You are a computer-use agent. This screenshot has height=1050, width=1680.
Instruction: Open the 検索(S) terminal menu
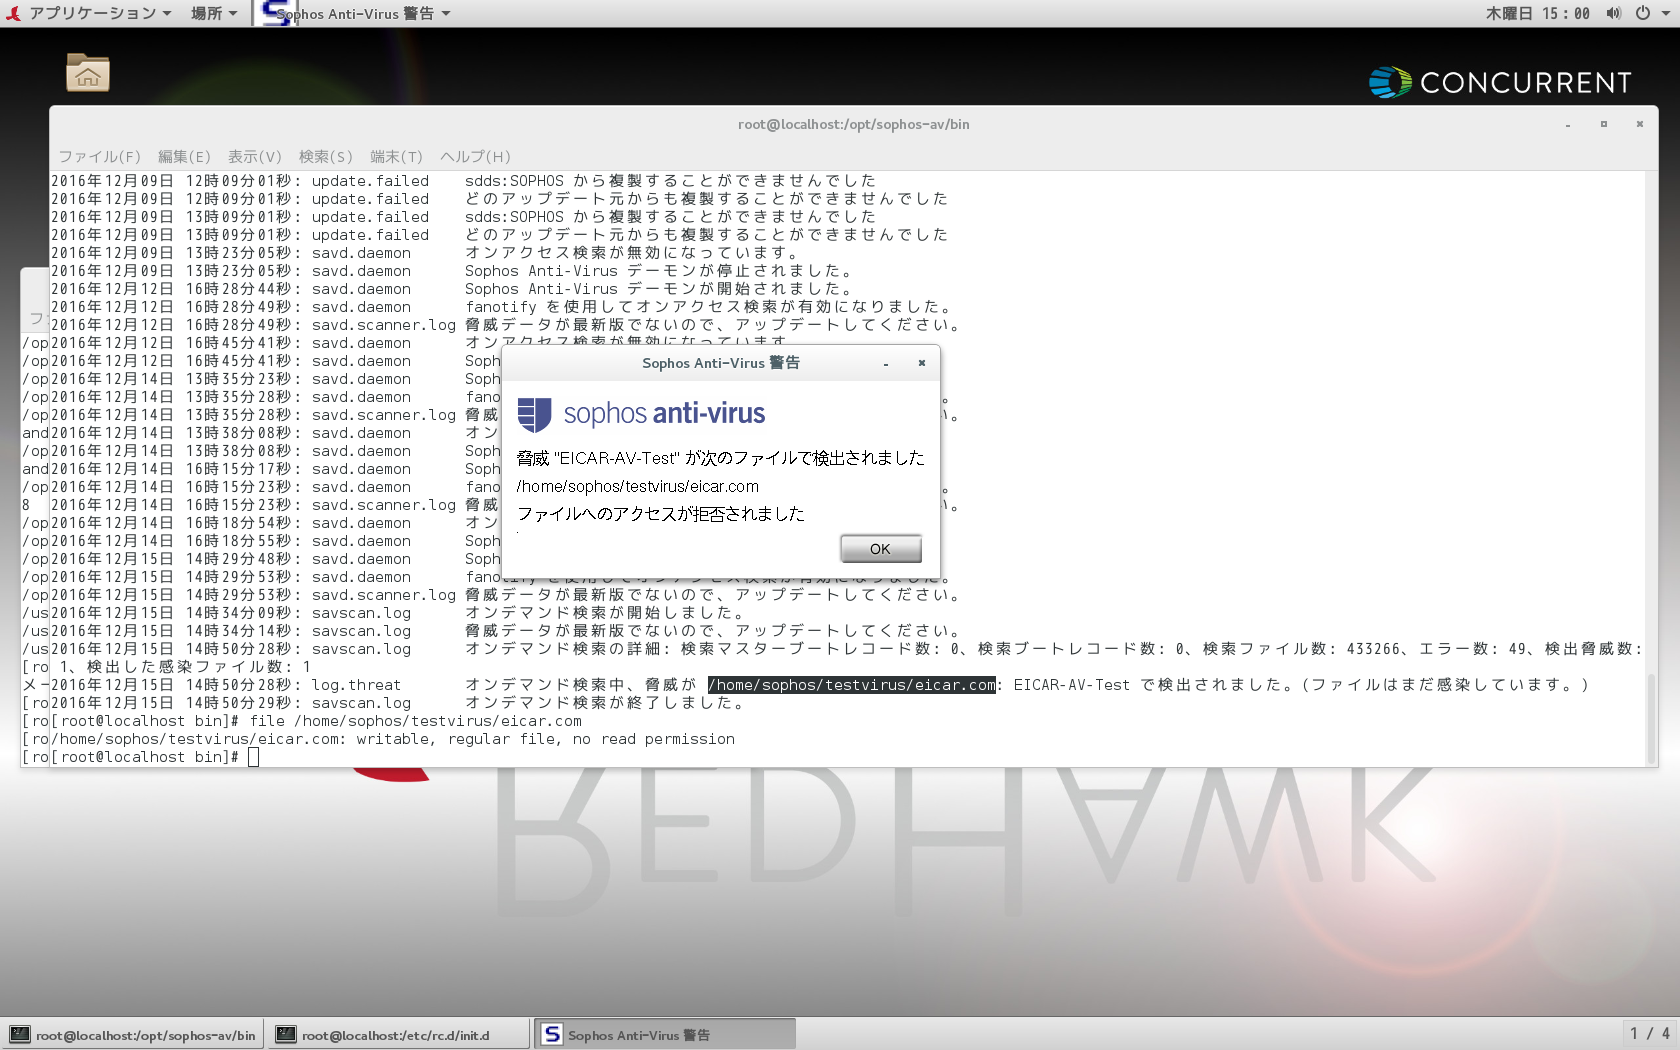pos(326,156)
